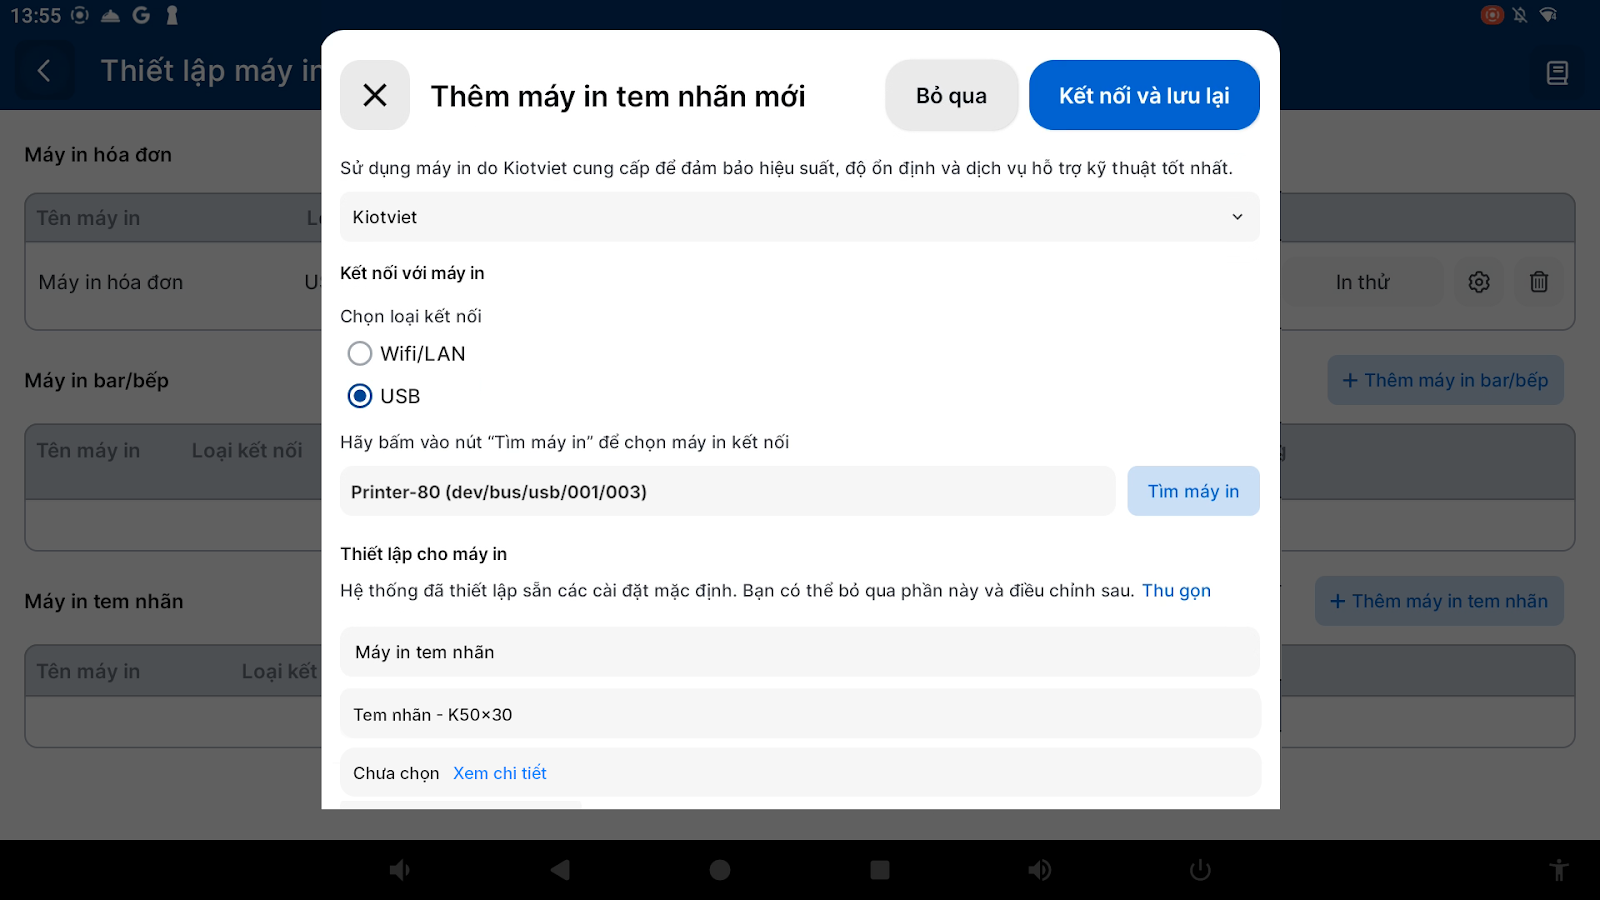This screenshot has height=900, width=1600.
Task: Open the Máy in tem nhãn type dropdown
Action: tap(799, 652)
